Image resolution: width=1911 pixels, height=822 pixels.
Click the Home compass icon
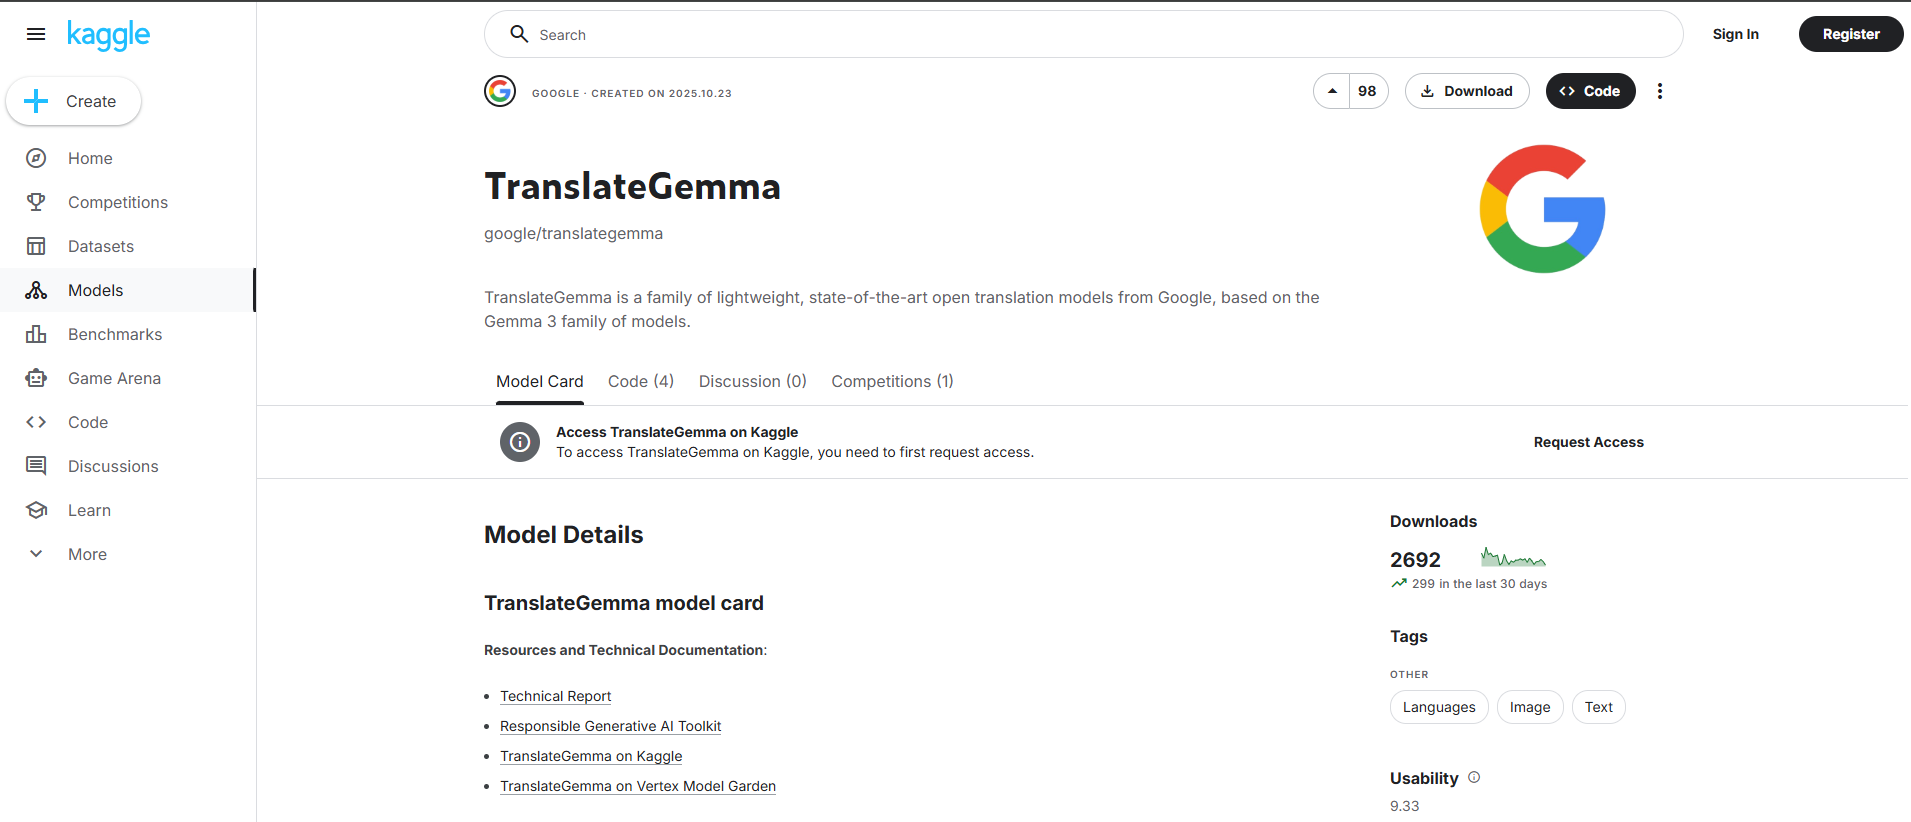tap(36, 158)
